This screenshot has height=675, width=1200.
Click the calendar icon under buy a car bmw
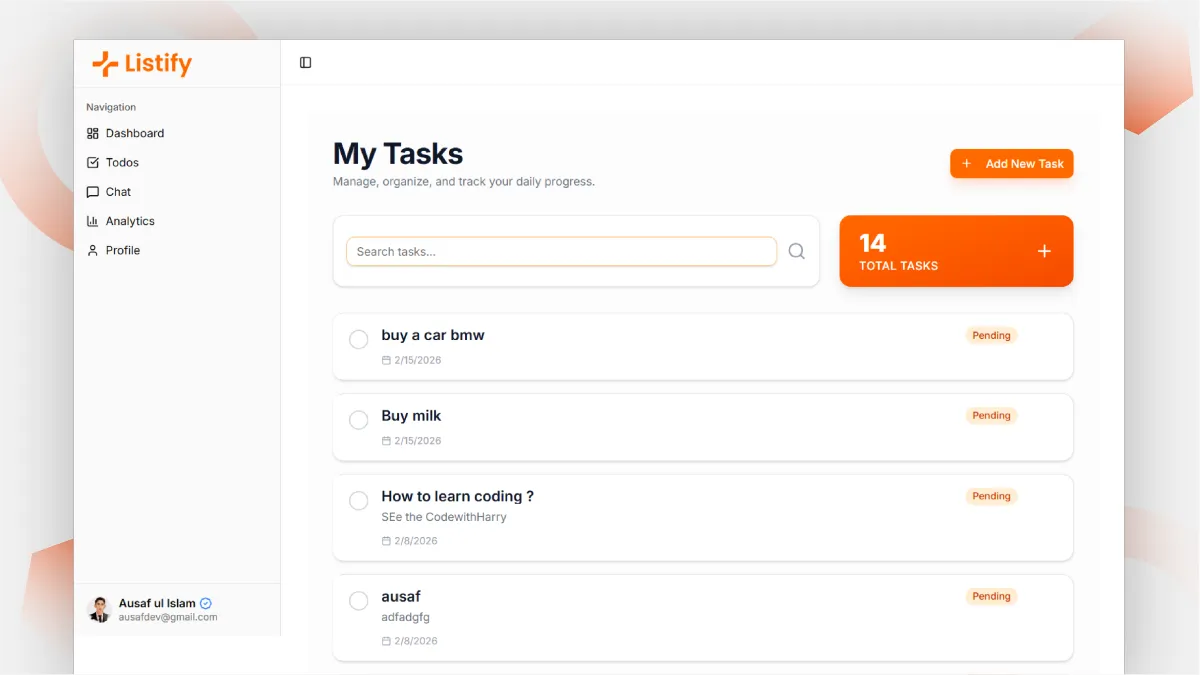click(x=386, y=360)
